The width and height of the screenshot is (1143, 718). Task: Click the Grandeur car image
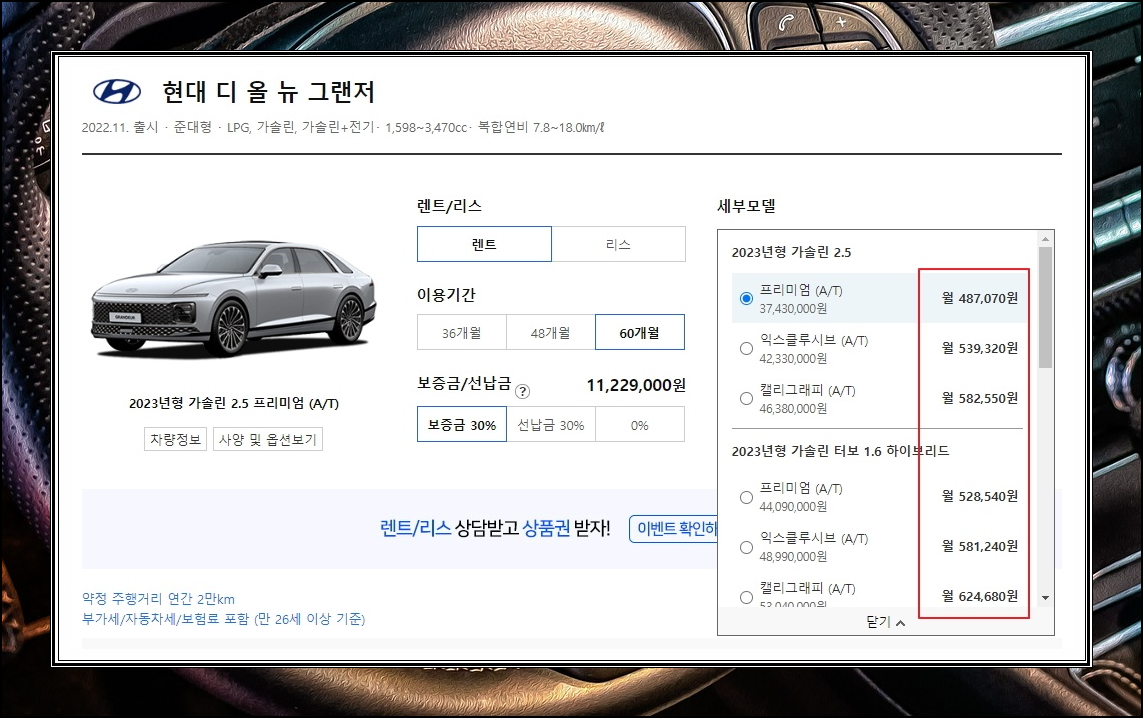[x=233, y=299]
